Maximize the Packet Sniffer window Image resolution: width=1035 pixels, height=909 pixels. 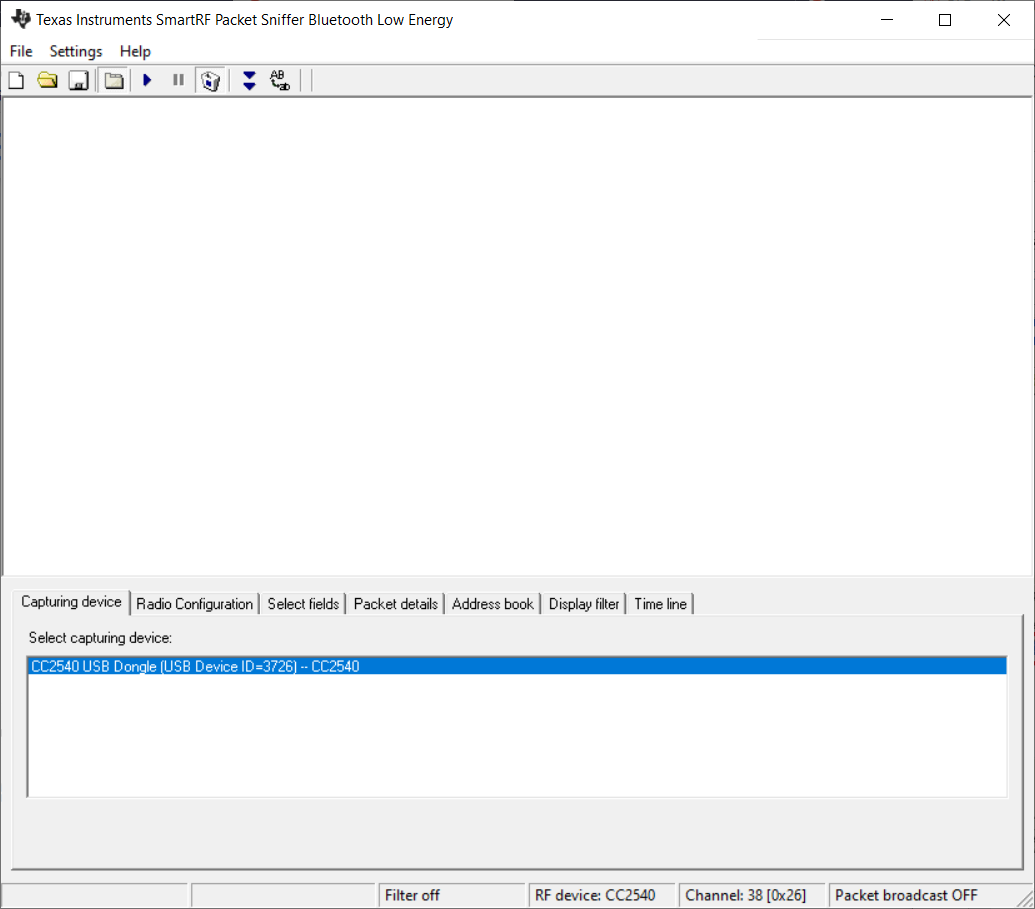[x=945, y=20]
